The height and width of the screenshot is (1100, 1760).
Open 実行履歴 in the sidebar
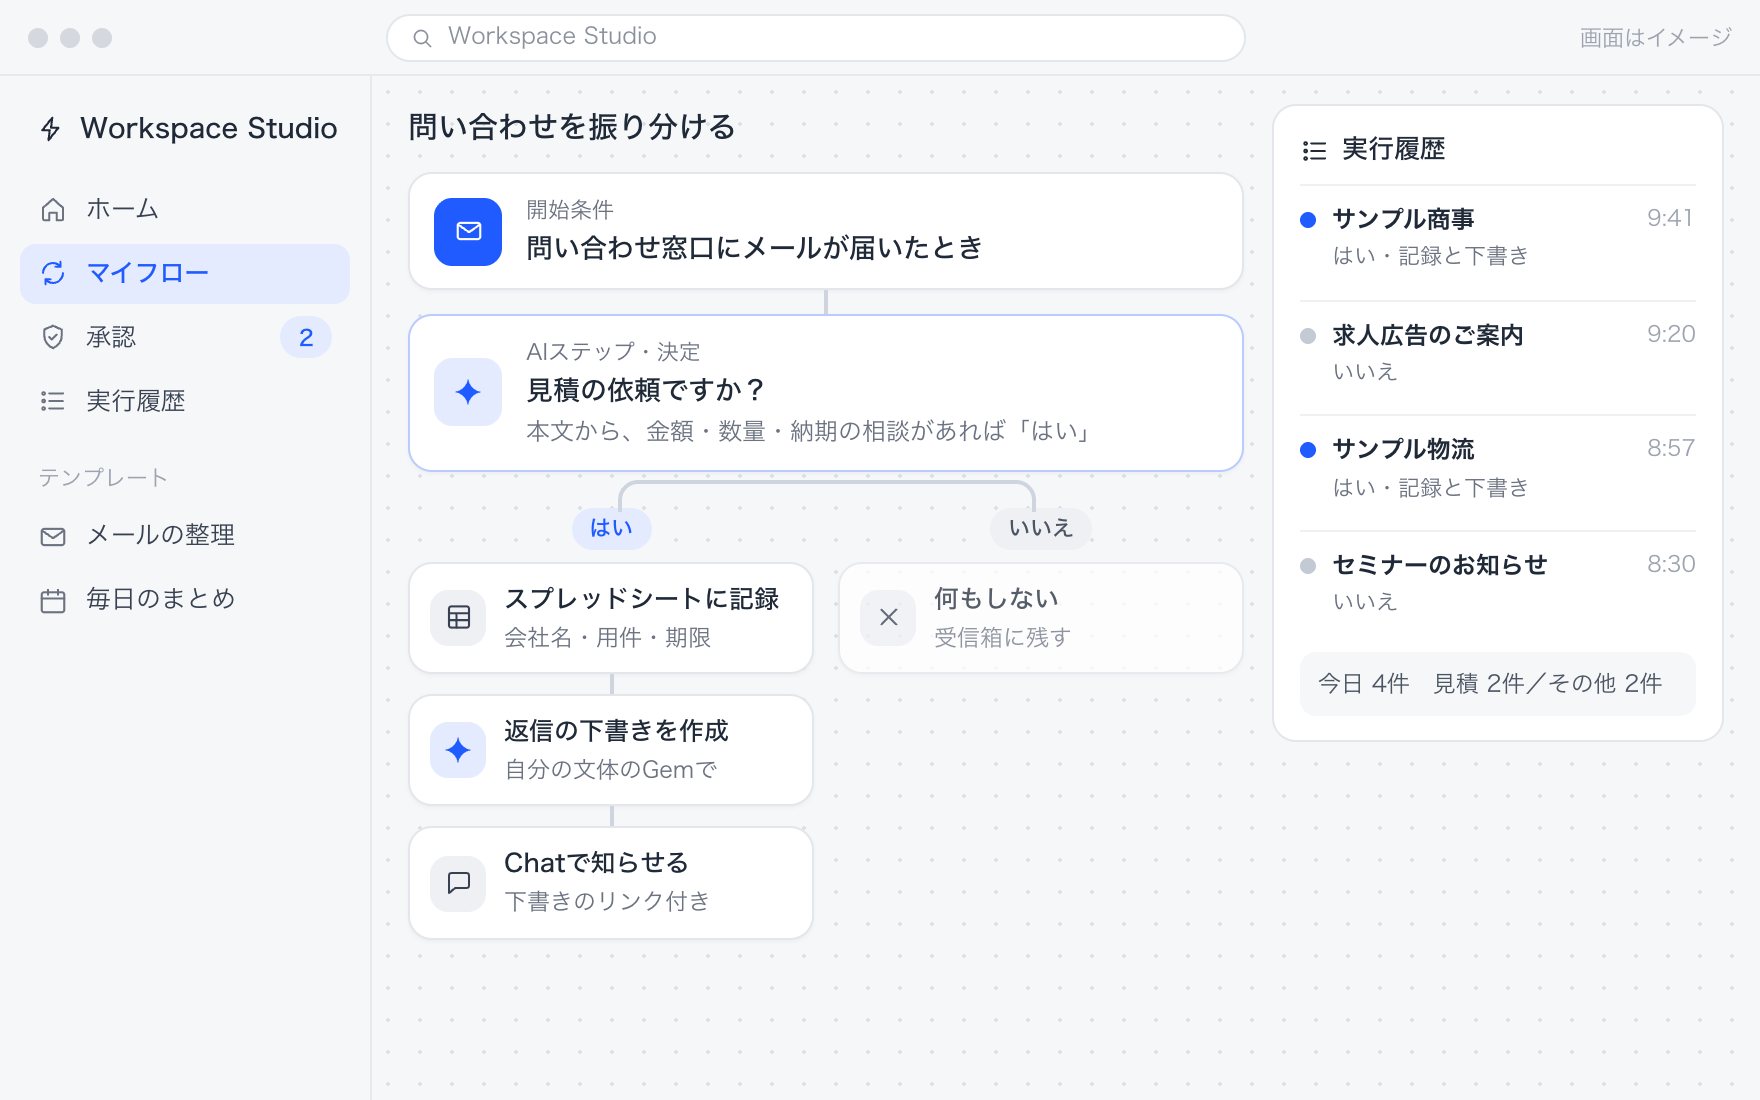pos(185,401)
